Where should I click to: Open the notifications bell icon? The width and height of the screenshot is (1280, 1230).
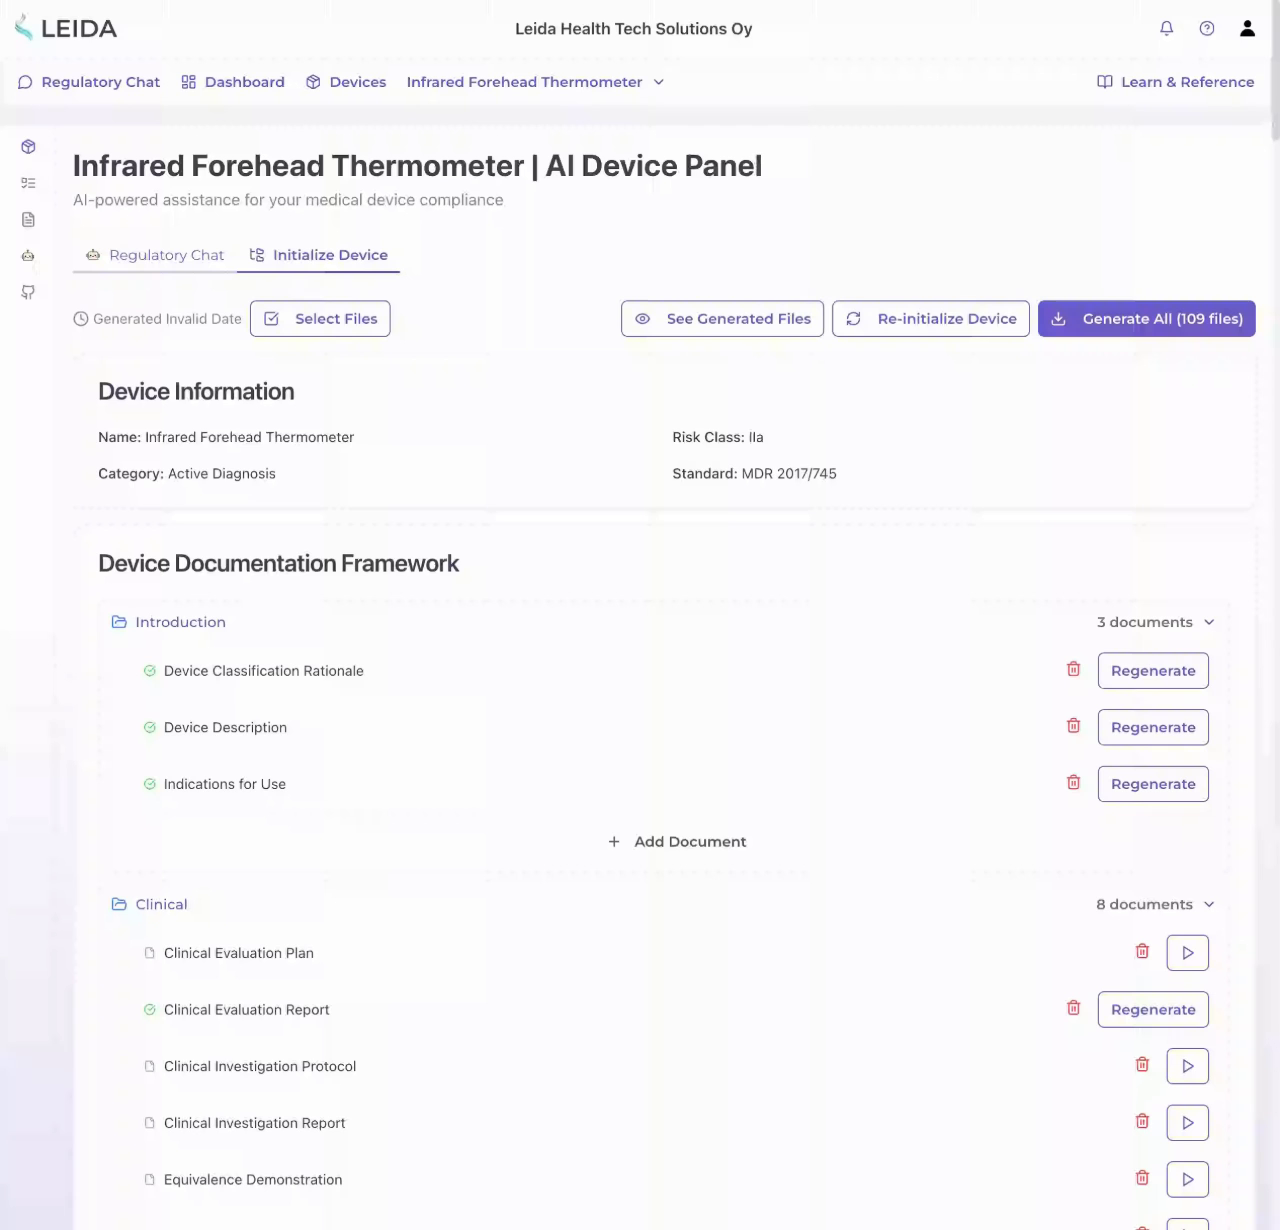coord(1166,28)
